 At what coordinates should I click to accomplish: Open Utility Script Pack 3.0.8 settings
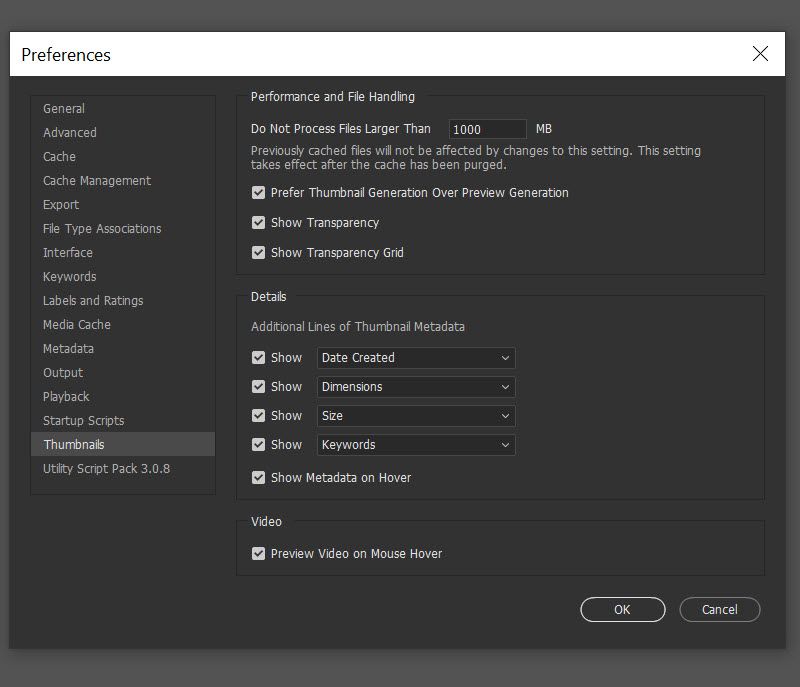click(106, 469)
